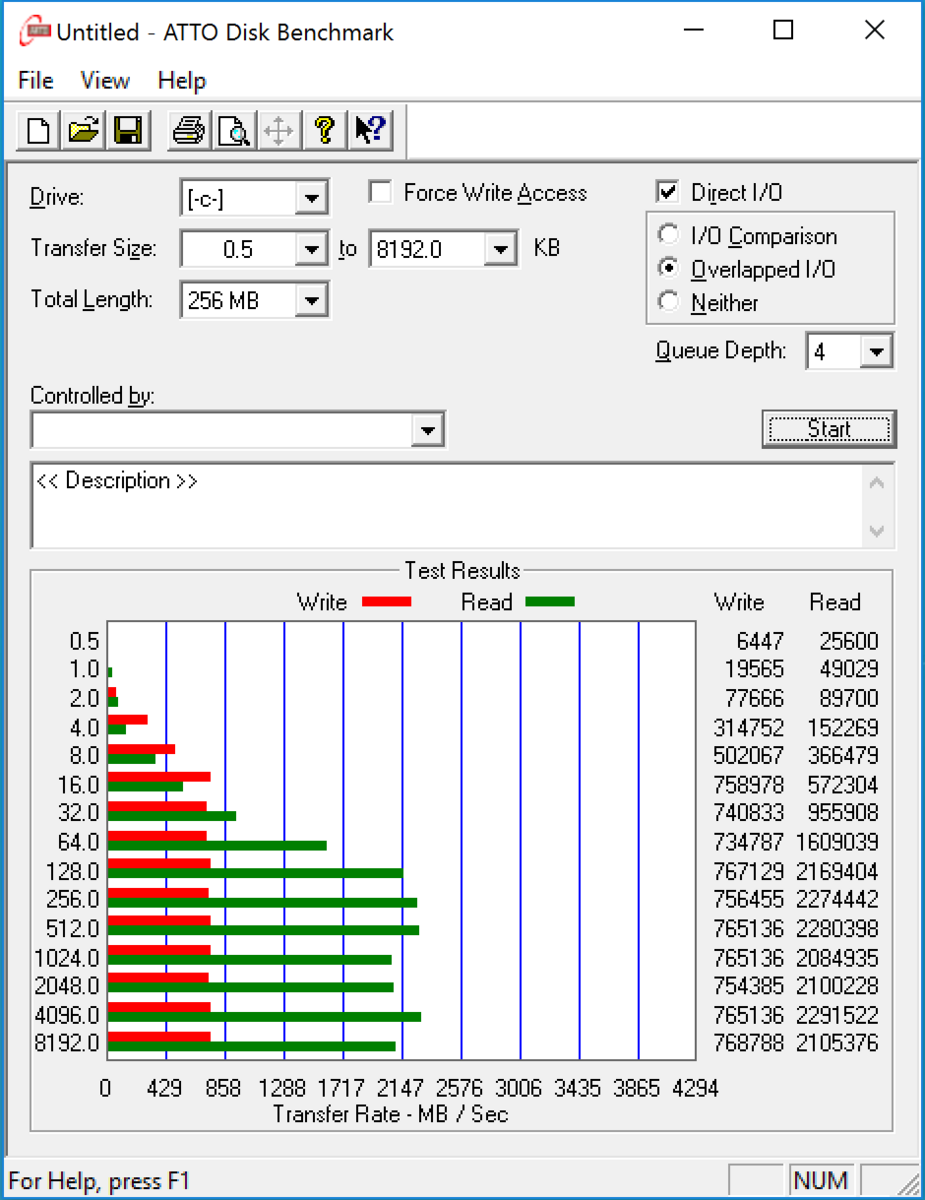Open the View menu
The width and height of the screenshot is (925, 1200).
point(105,81)
